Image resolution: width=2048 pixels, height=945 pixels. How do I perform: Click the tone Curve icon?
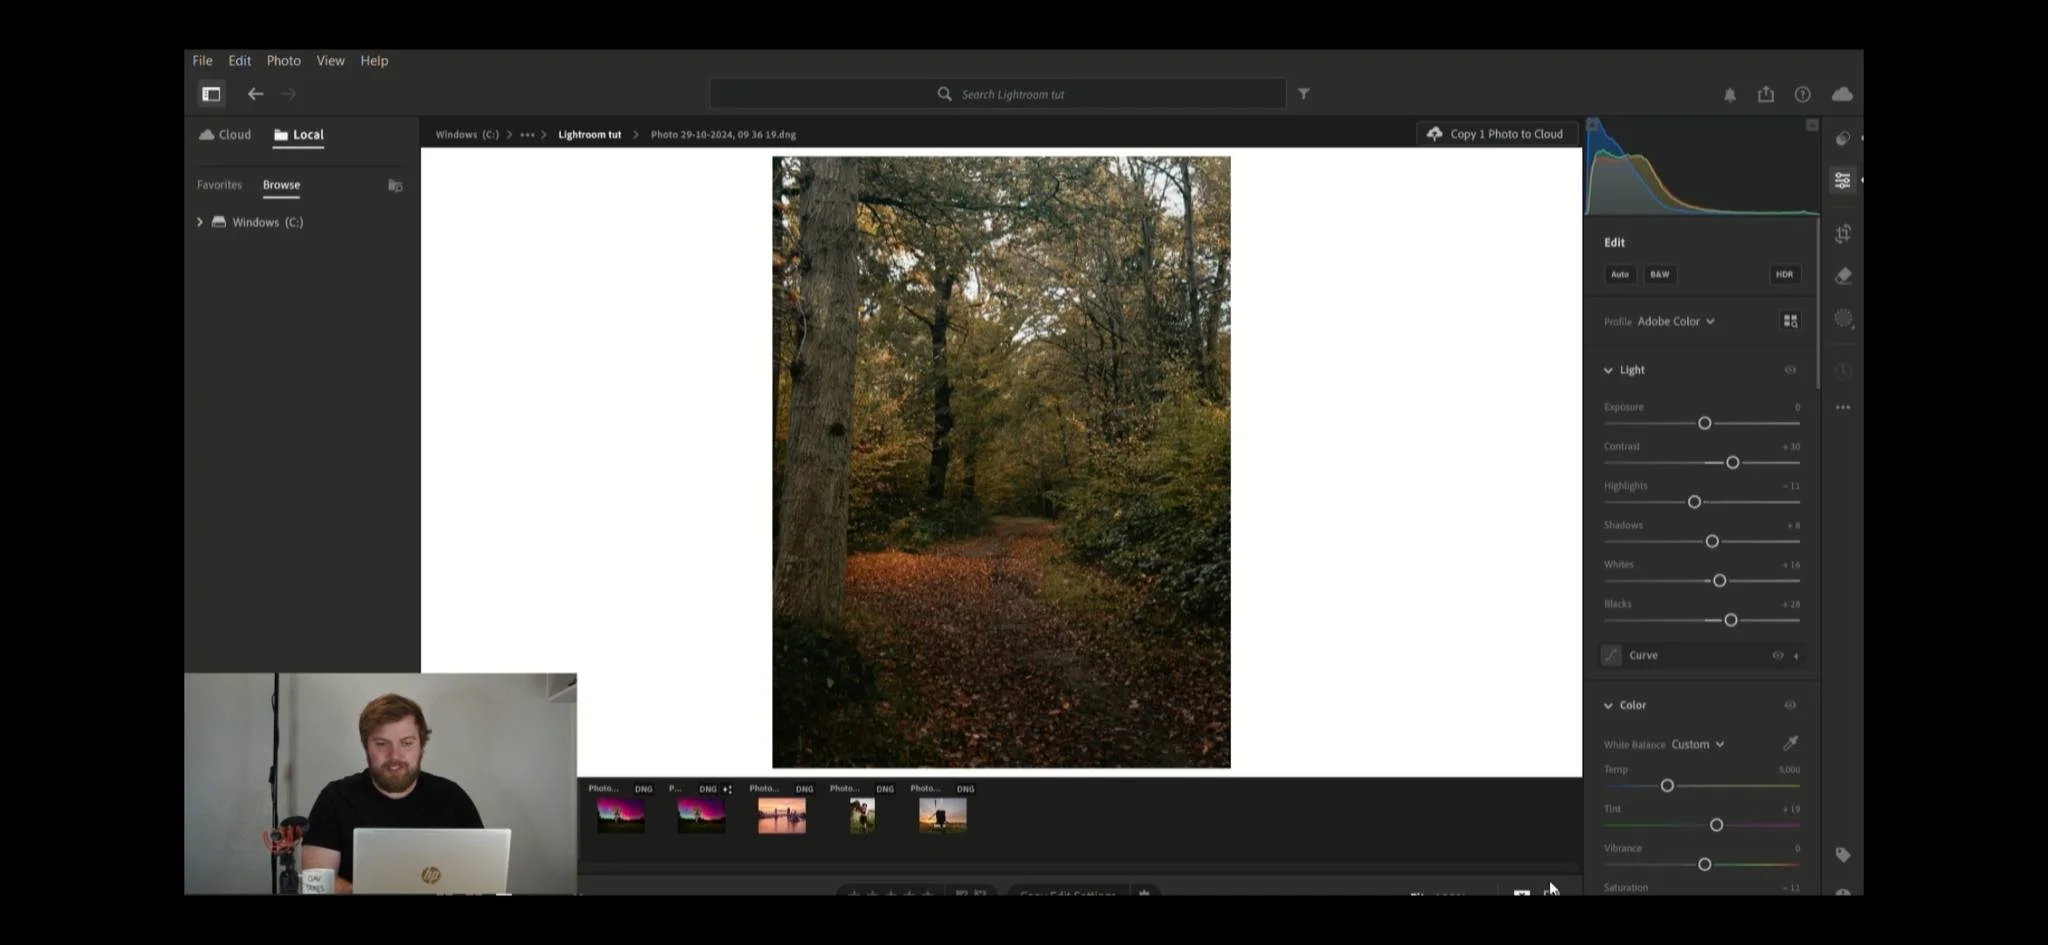tap(1611, 655)
